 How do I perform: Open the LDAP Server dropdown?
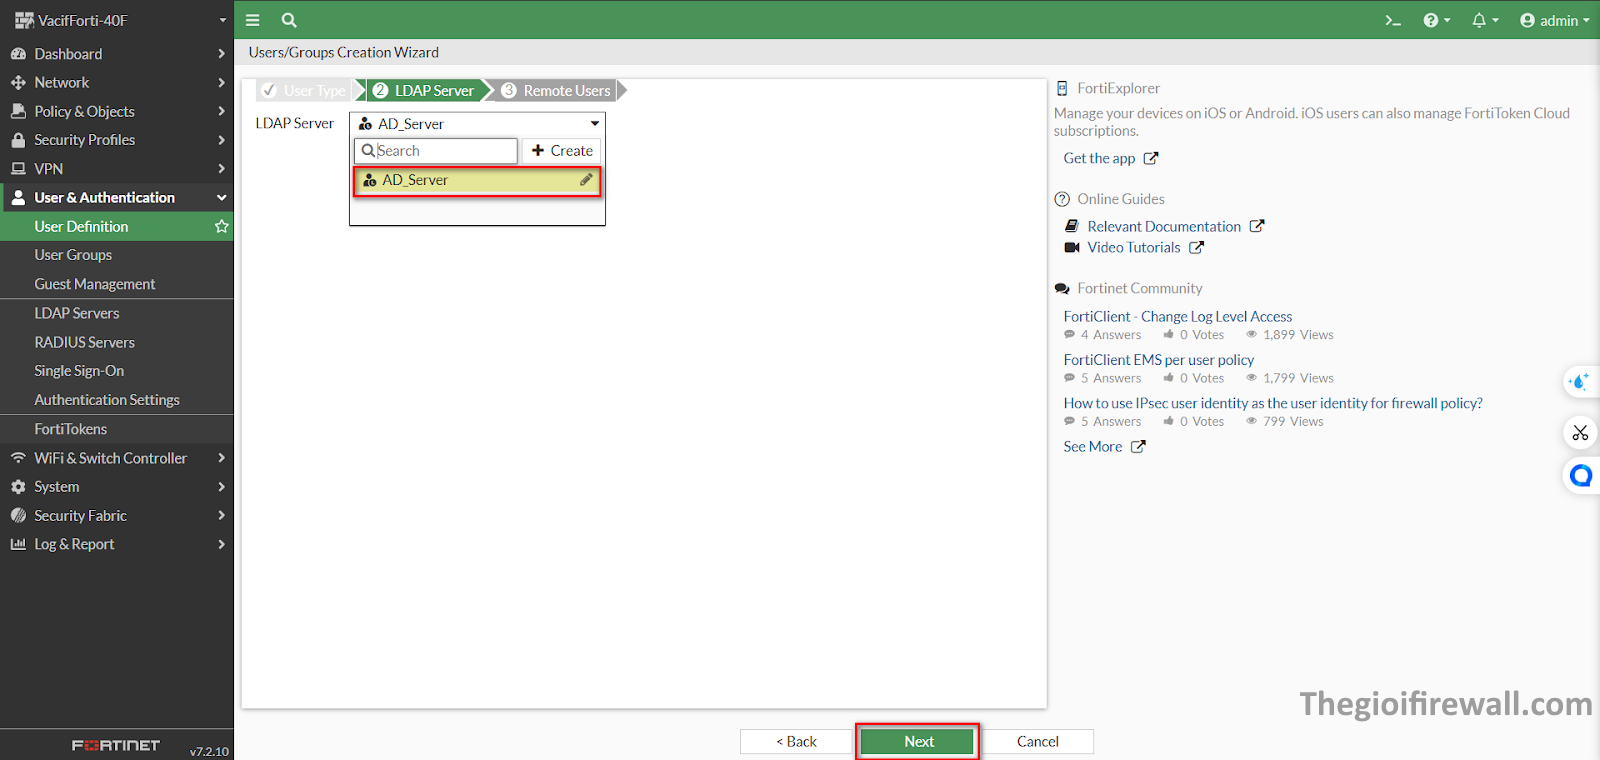(x=478, y=124)
